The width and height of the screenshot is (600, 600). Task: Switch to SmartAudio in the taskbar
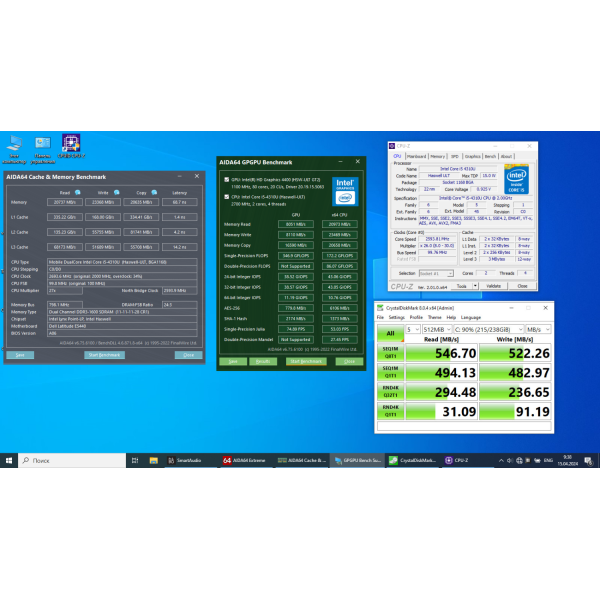(185, 460)
